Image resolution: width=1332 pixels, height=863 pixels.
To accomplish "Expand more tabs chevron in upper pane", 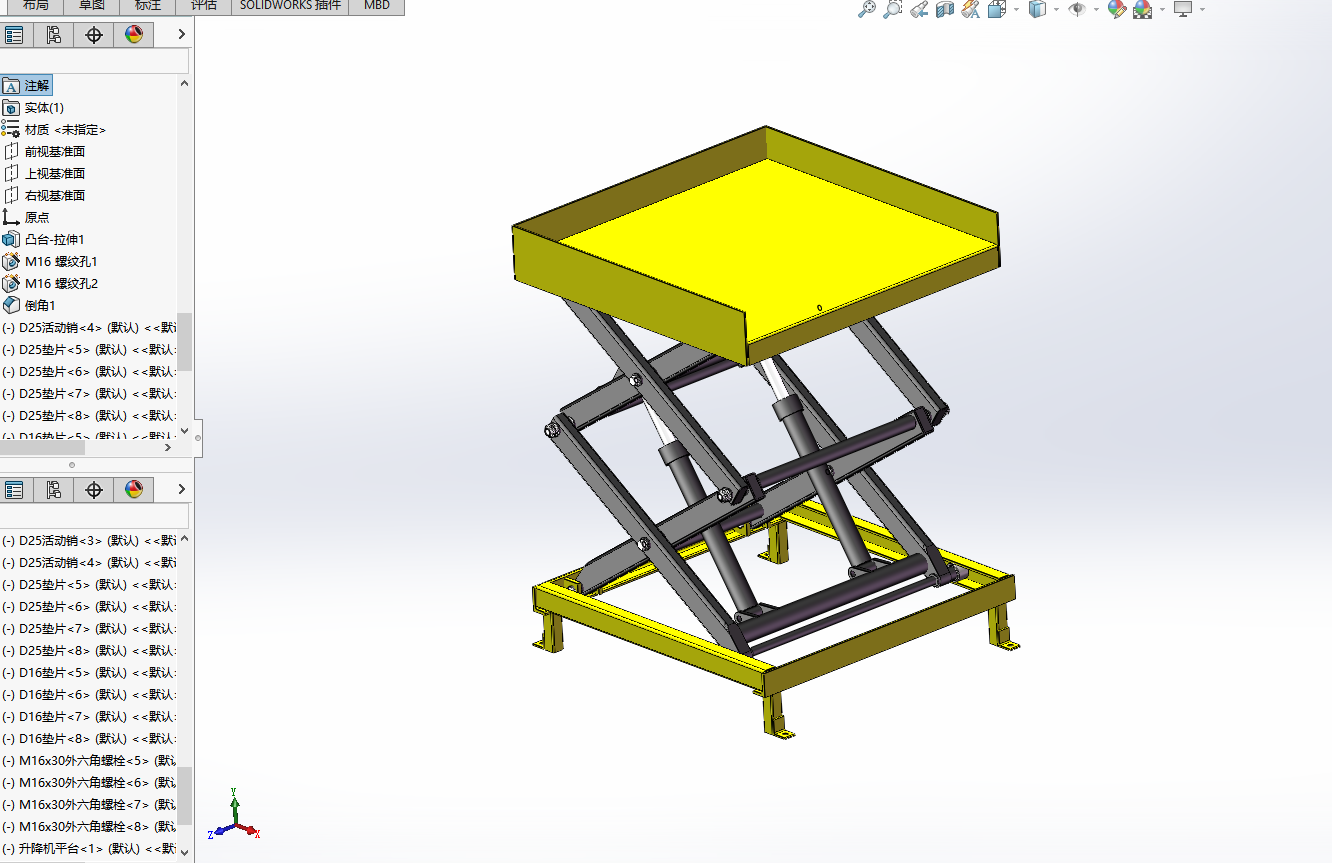I will pos(181,35).
